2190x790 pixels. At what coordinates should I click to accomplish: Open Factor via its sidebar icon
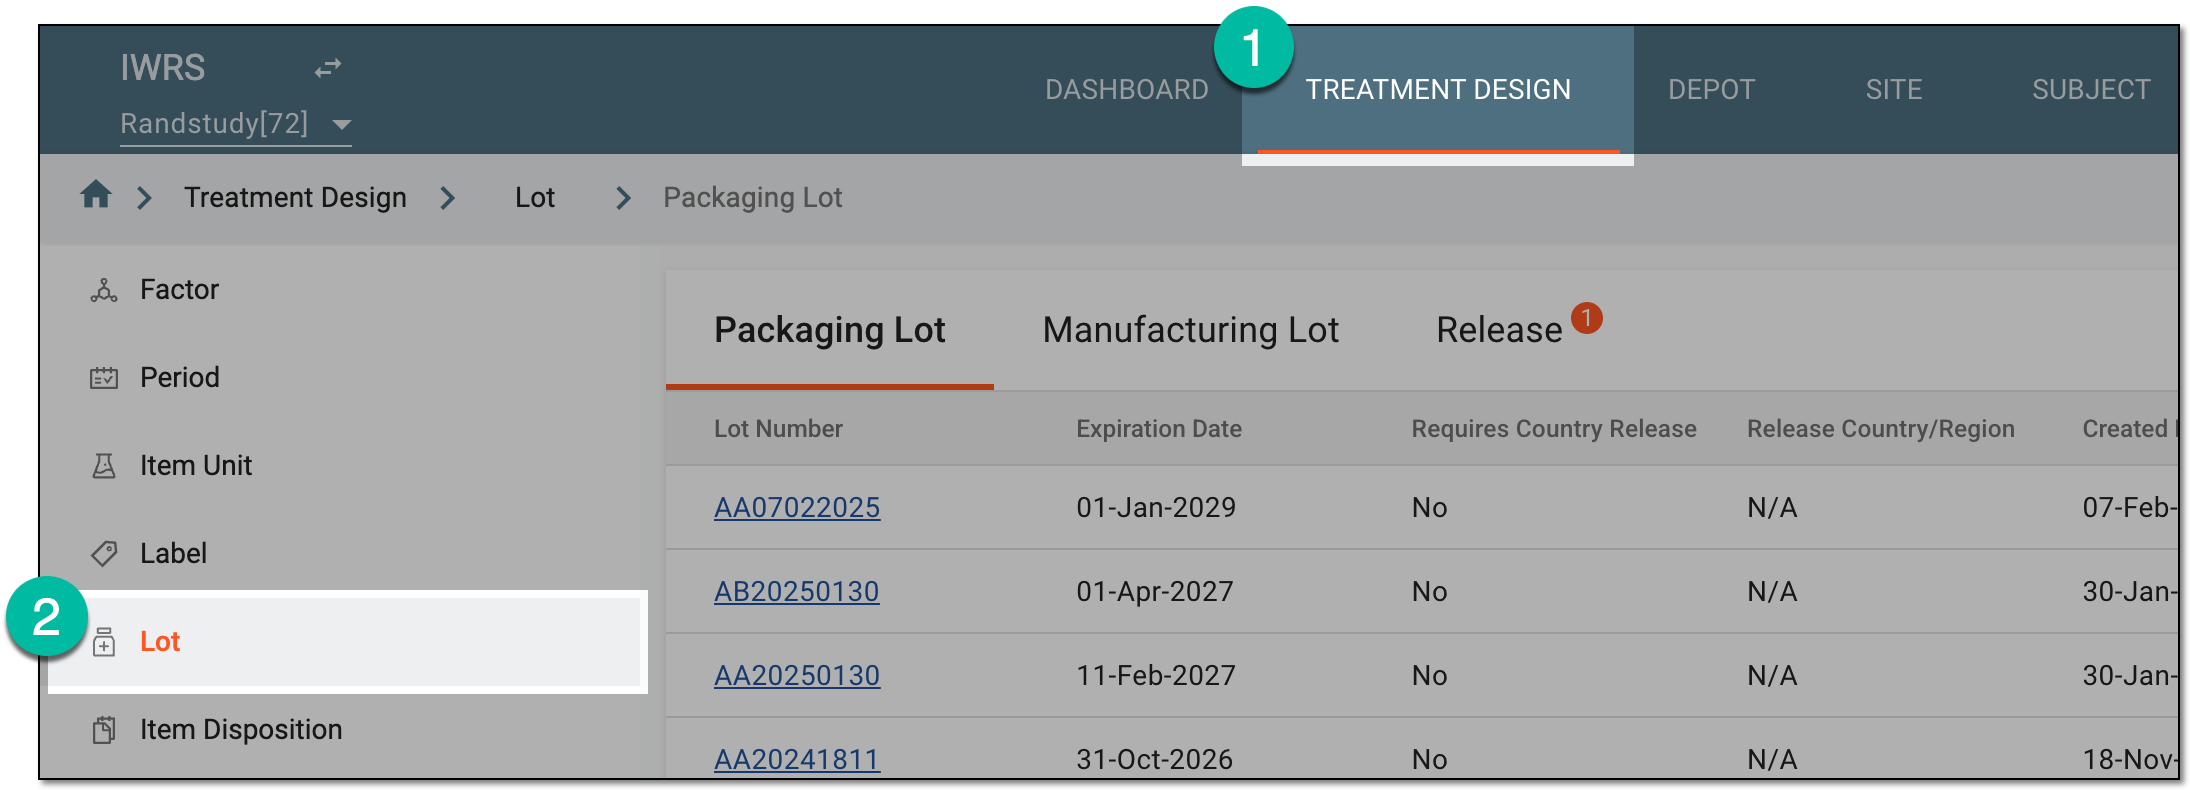click(104, 290)
